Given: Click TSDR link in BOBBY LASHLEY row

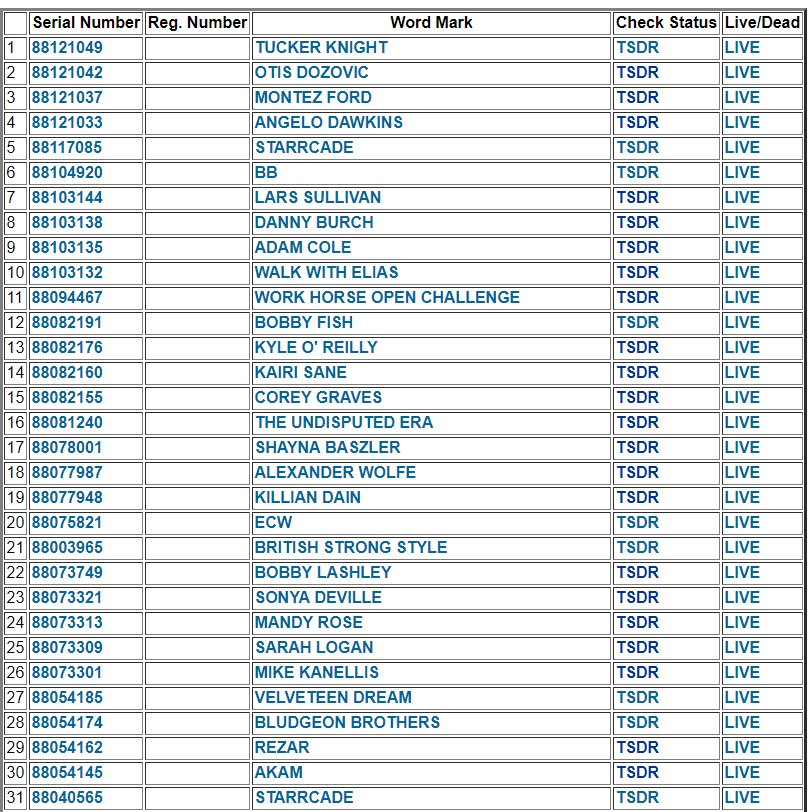Looking at the screenshot, I should 637,572.
